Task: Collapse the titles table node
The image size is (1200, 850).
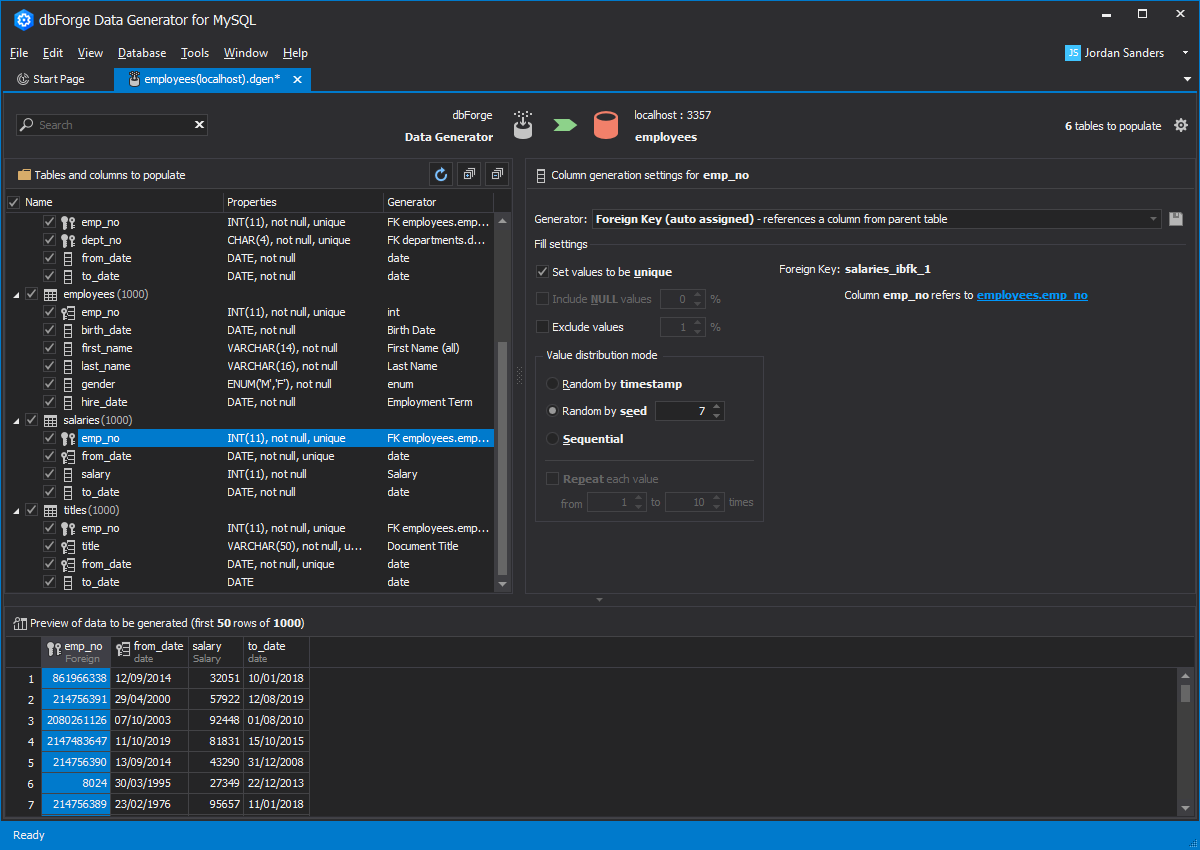Action: pyautogui.click(x=16, y=511)
